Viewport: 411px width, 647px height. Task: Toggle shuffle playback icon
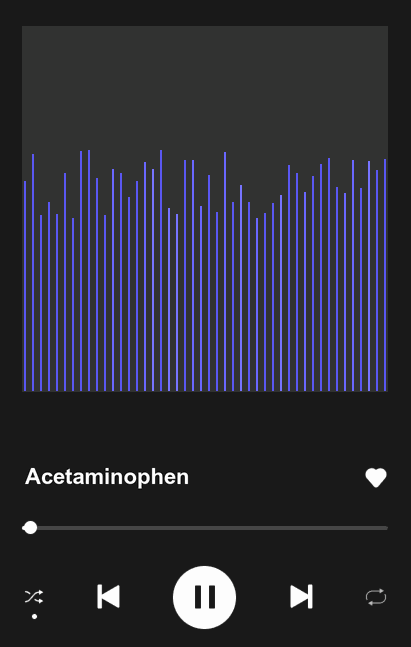[34, 597]
